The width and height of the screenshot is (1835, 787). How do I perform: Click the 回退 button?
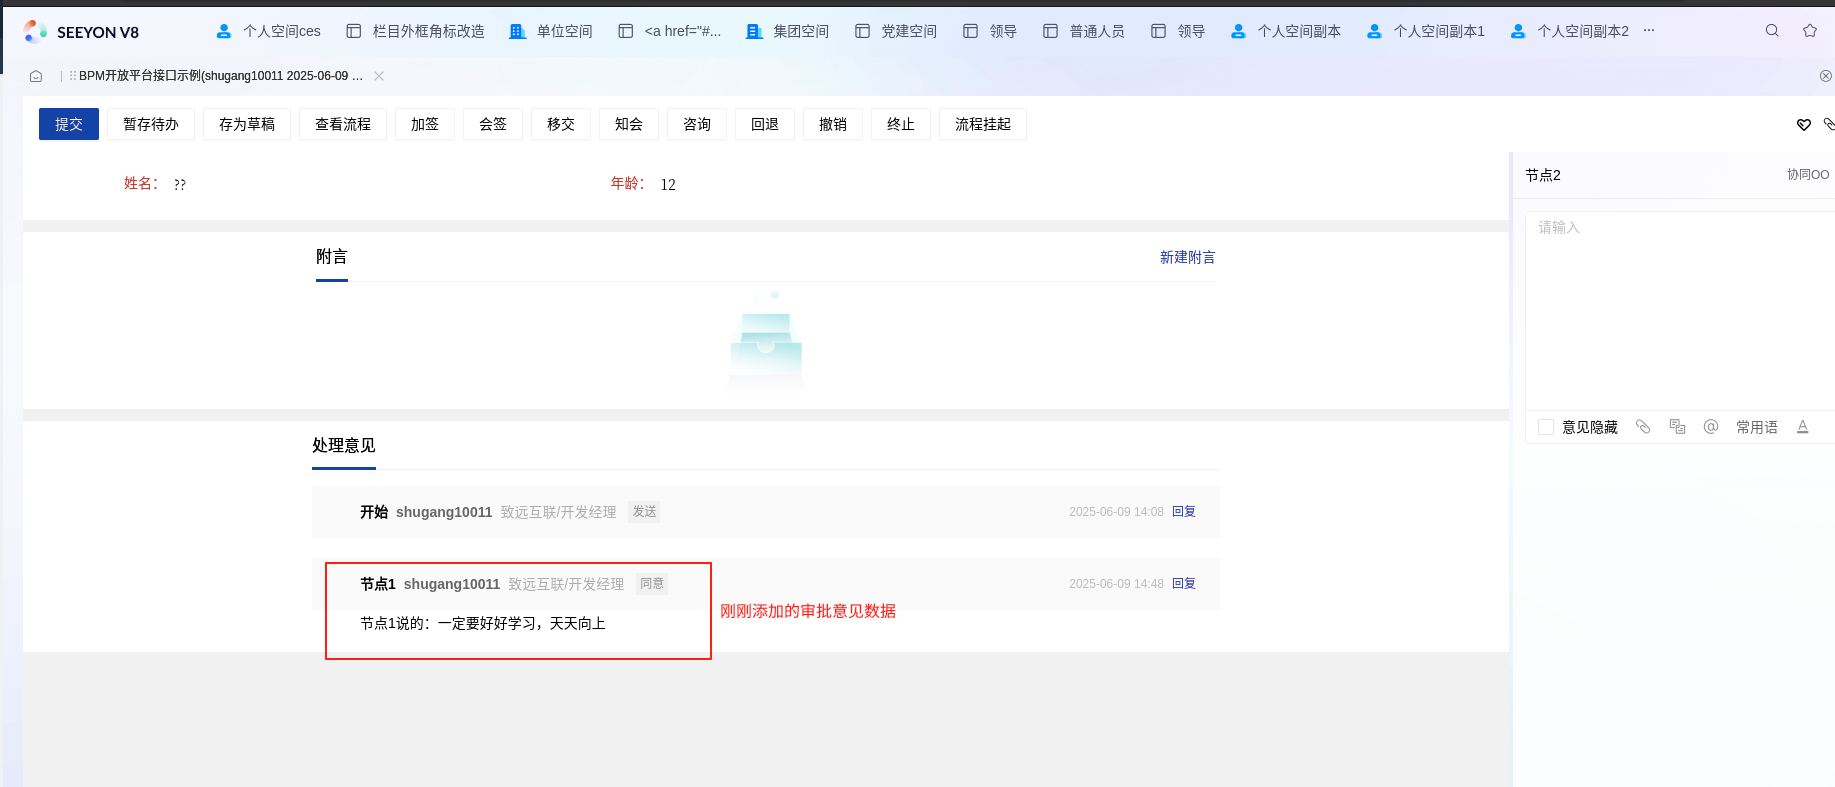point(765,124)
